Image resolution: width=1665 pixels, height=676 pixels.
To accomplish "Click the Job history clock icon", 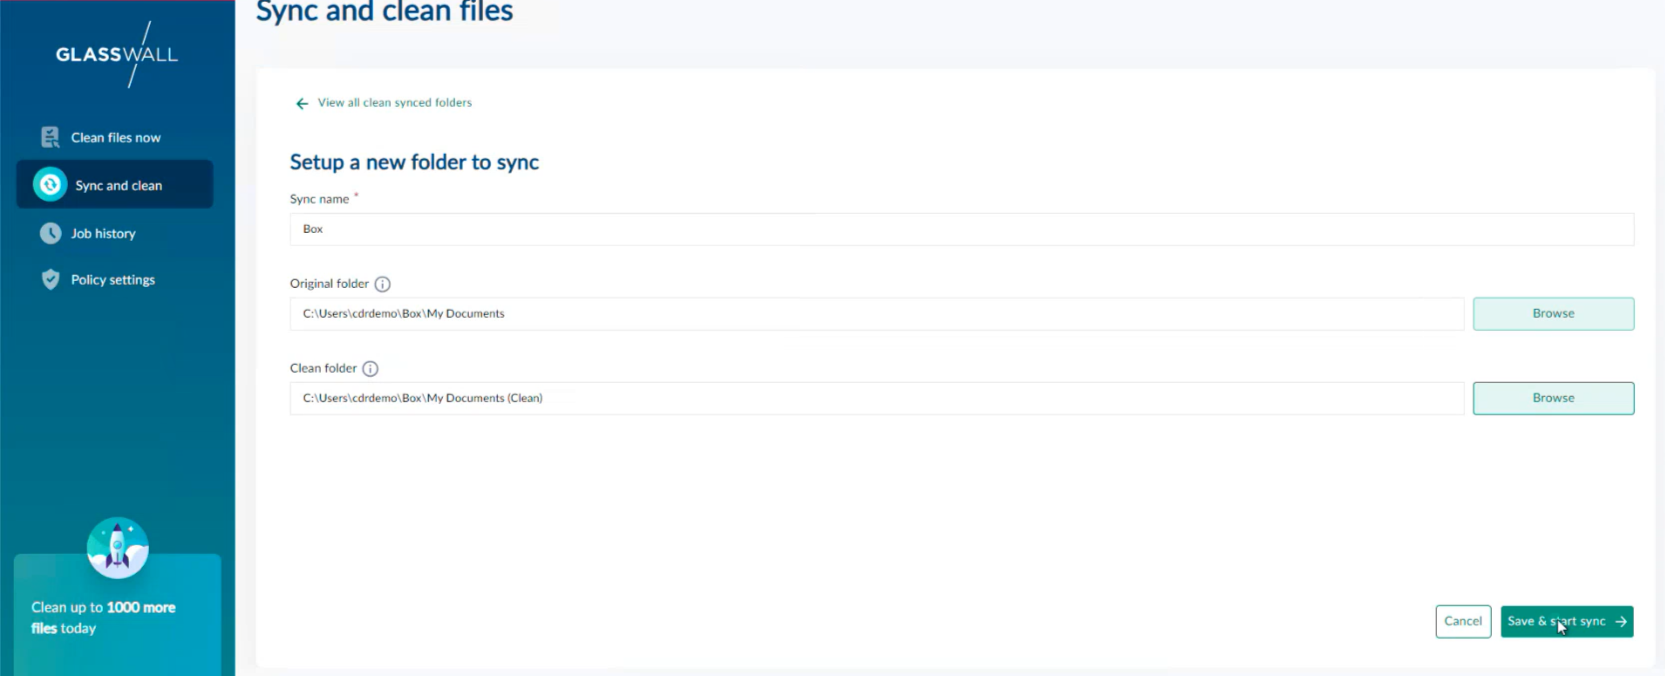I will [50, 233].
